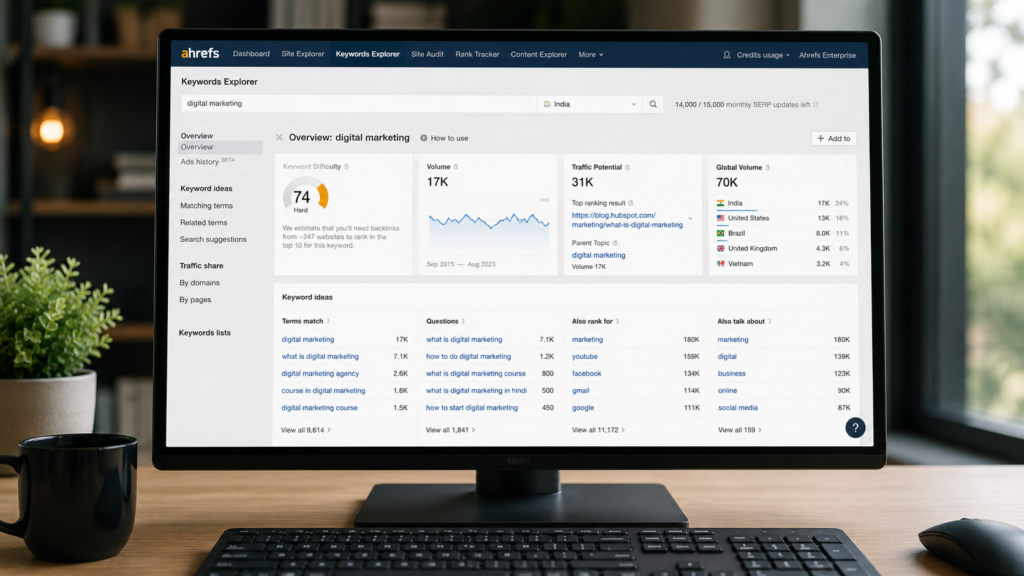Click the Global Volume info icon
Viewport: 1024px width, 576px height.
point(767,168)
